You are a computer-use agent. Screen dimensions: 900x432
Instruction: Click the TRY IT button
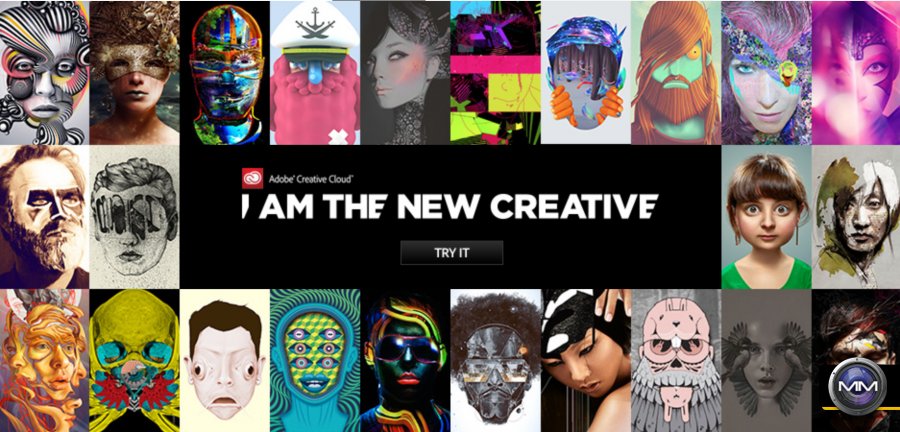click(x=451, y=253)
